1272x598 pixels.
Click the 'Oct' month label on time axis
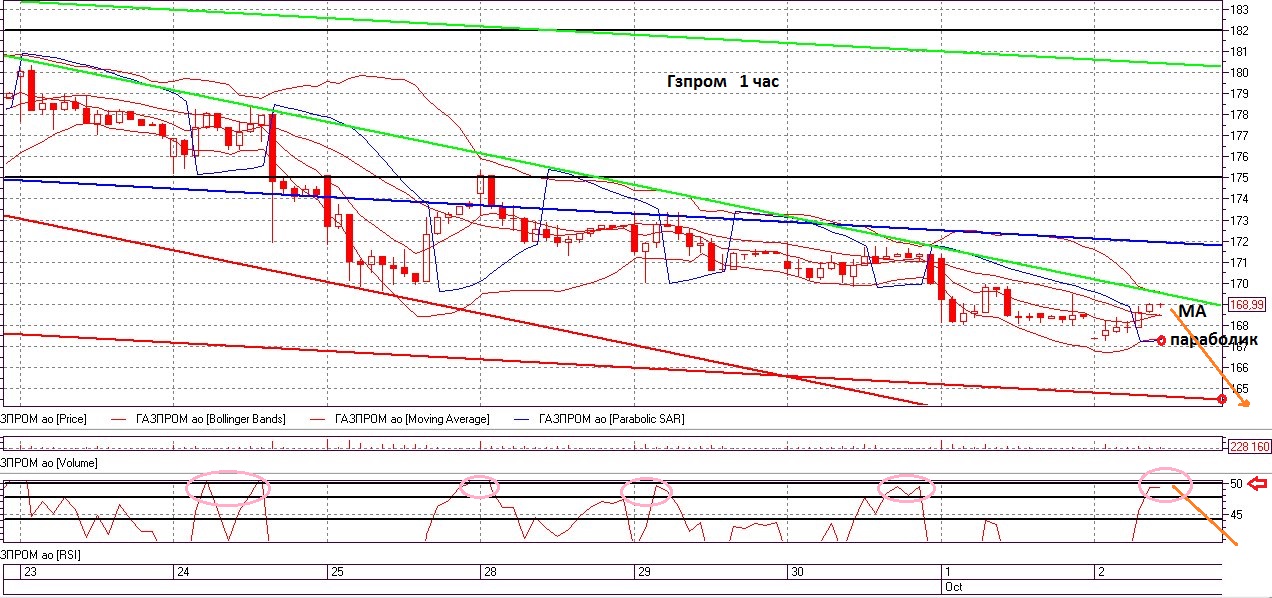[954, 587]
